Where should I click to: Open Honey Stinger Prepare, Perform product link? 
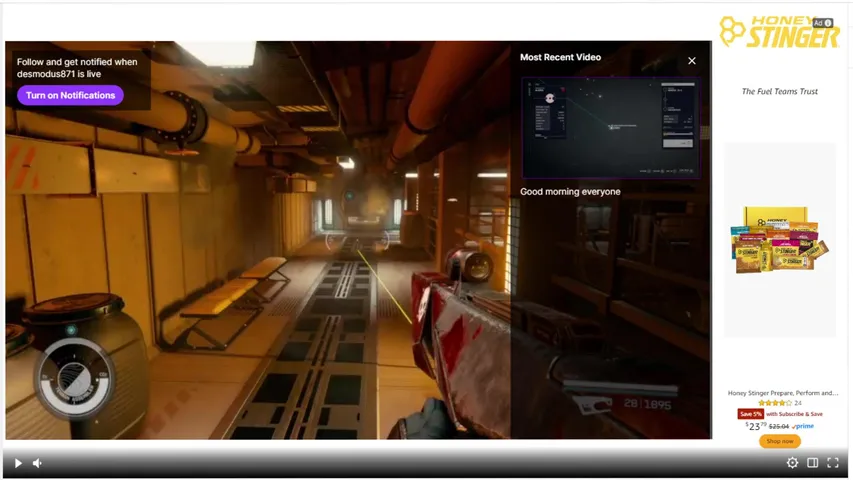pyautogui.click(x=782, y=393)
